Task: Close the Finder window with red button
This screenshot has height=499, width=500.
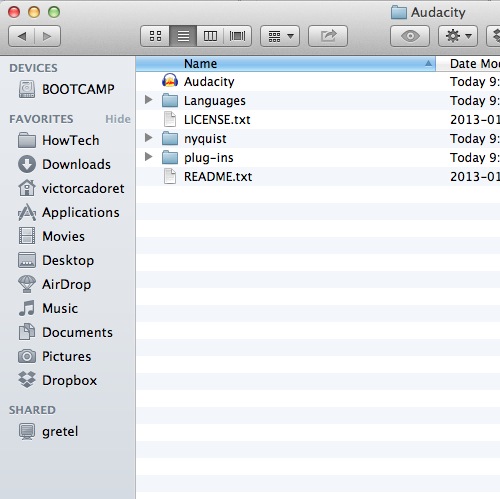Action: click(14, 12)
